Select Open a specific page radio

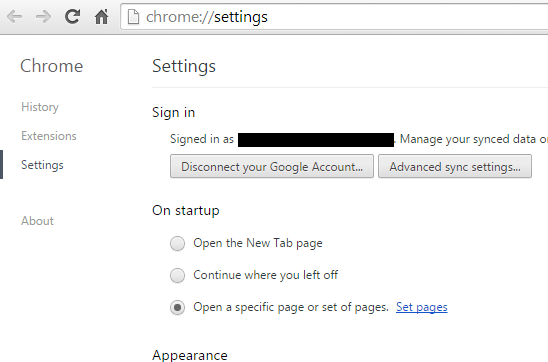point(178,307)
